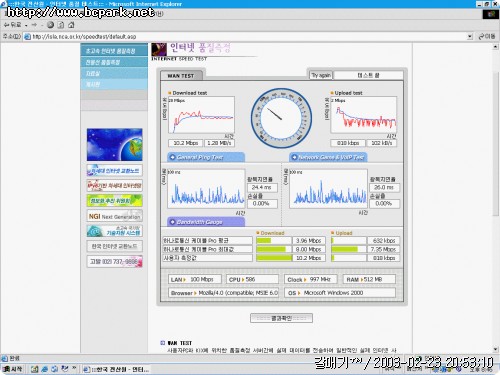Select the LAN 100 Mbps field
Image resolution: width=500 pixels, height=375 pixels.
click(x=195, y=279)
